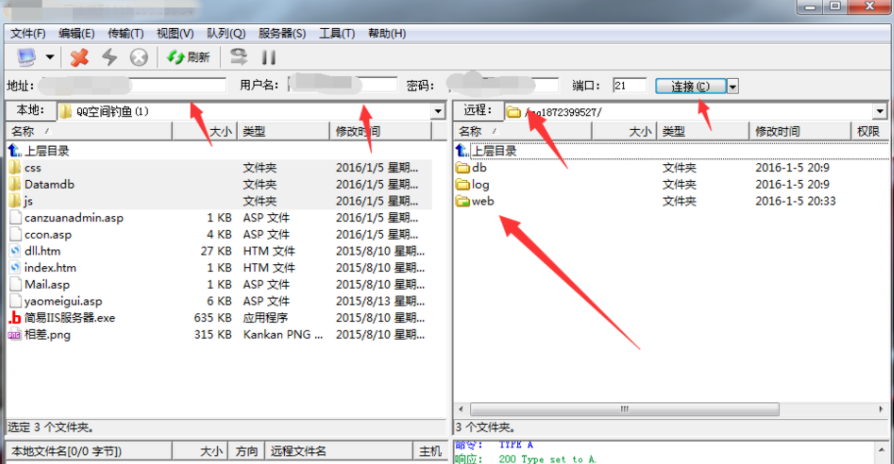This screenshot has height=464, width=894.
Task: Focus the 地址 address input field
Action: tap(132, 86)
